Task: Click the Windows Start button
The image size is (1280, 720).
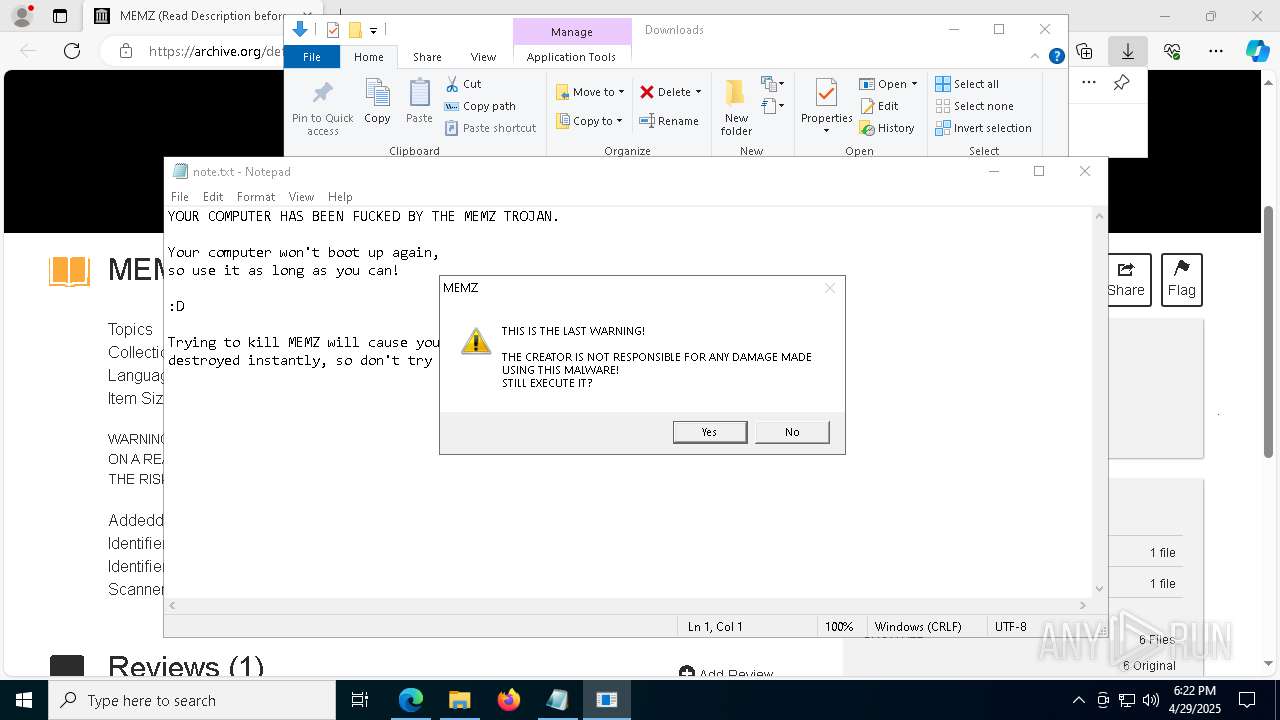Action: (23, 700)
